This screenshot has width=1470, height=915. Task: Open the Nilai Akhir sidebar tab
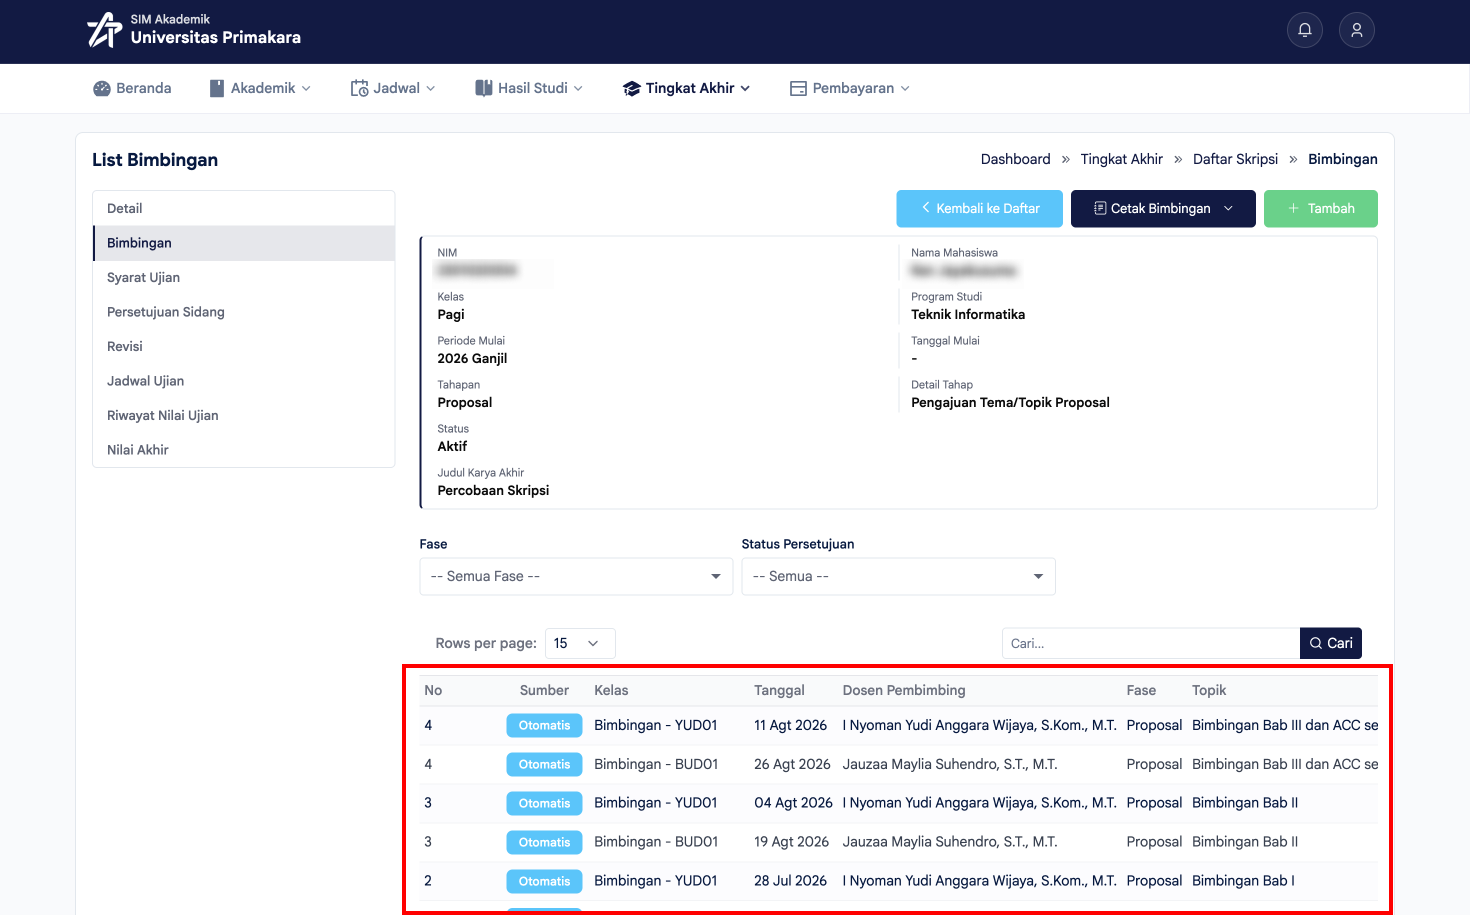tap(244, 450)
